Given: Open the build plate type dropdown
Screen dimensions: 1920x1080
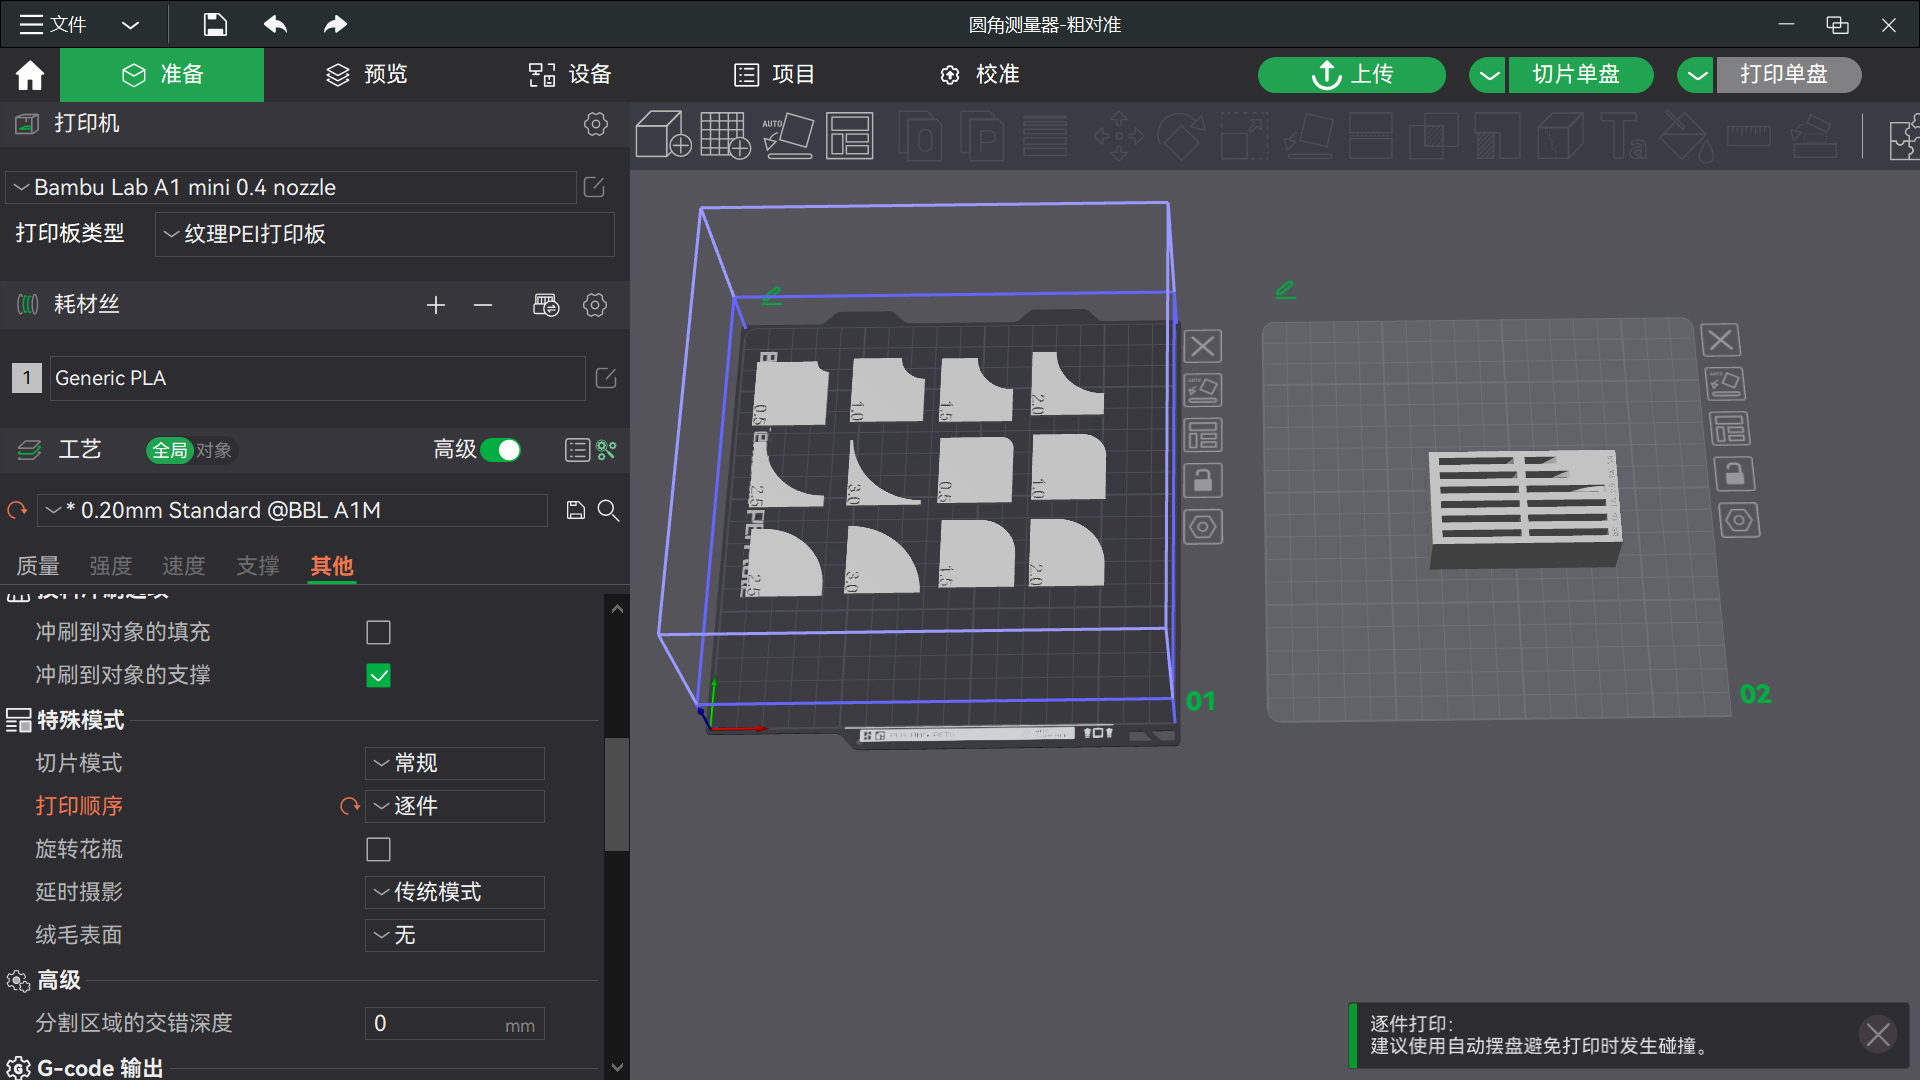Looking at the screenshot, I should pyautogui.click(x=385, y=234).
